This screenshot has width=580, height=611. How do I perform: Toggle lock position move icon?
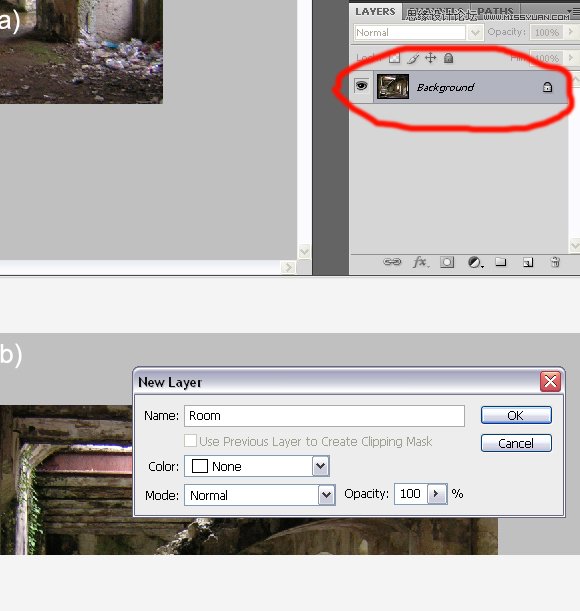pos(430,58)
